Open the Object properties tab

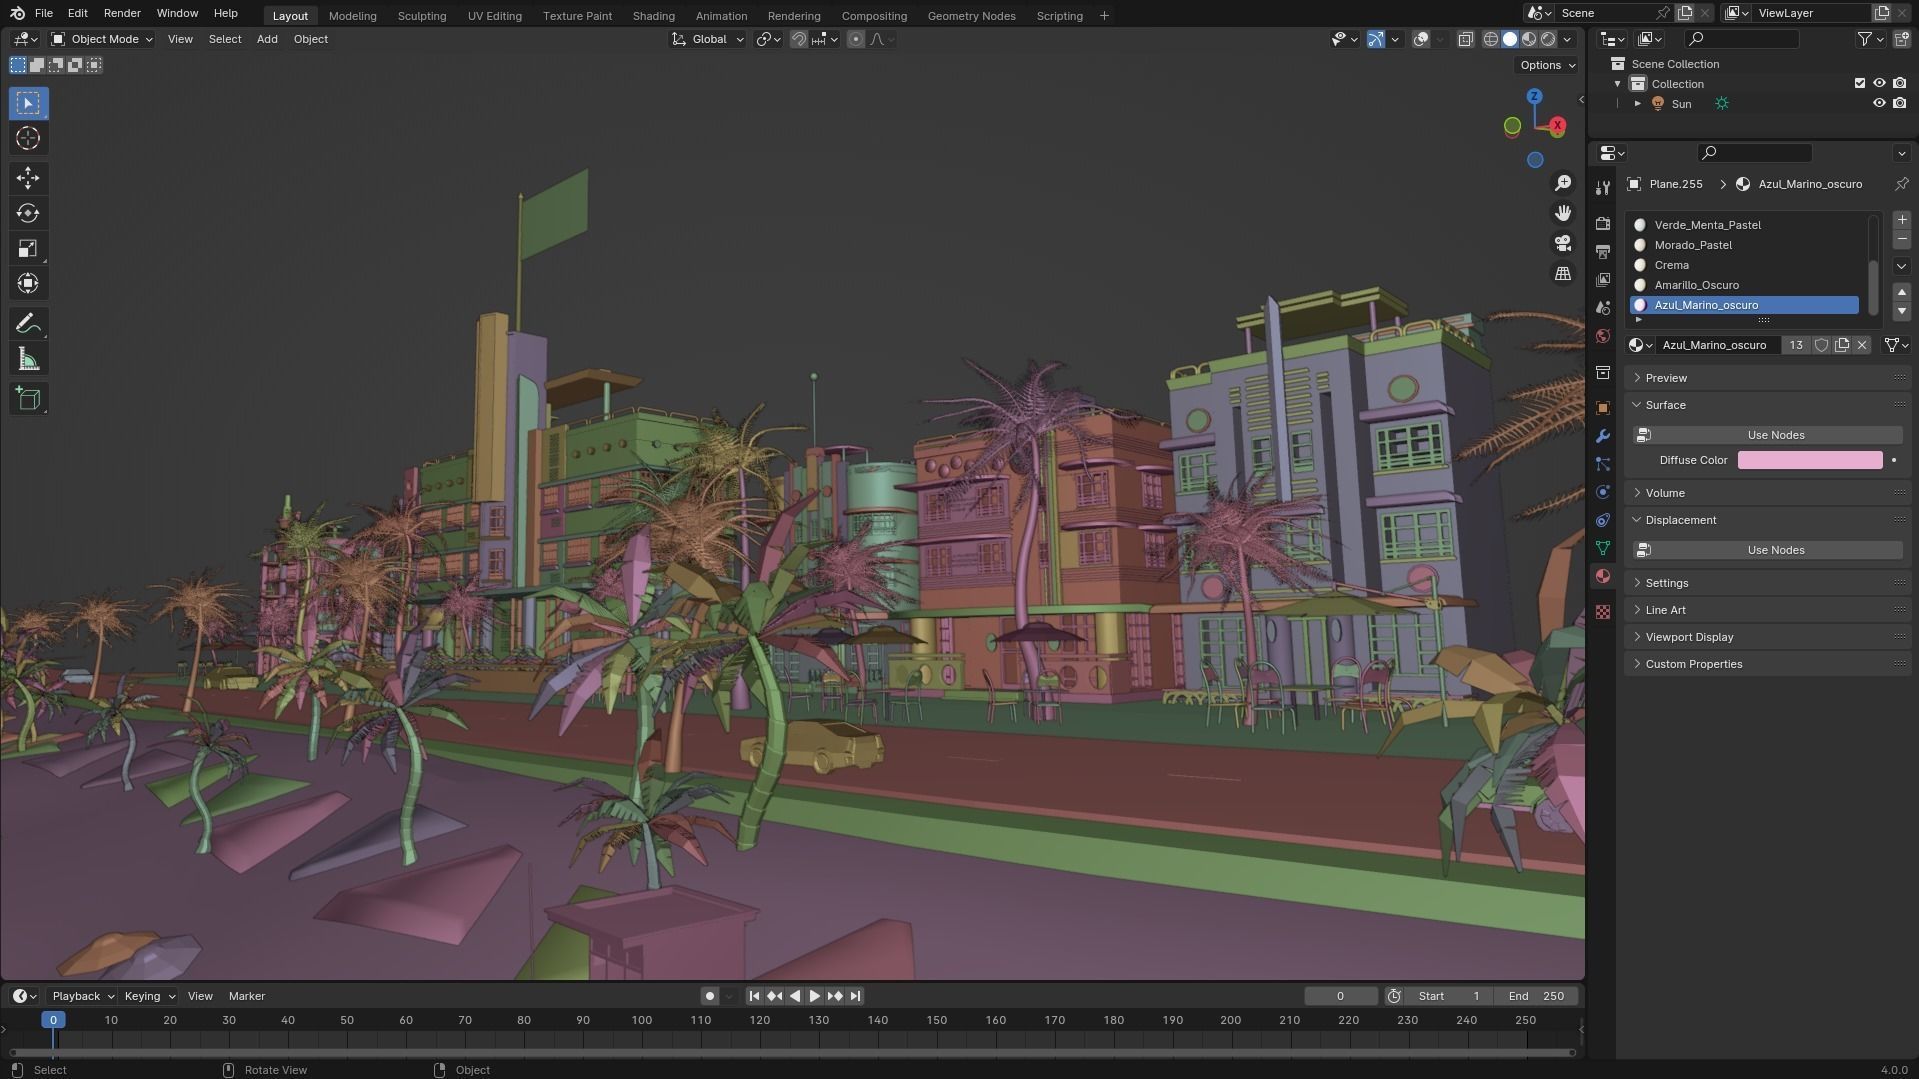[x=1603, y=408]
